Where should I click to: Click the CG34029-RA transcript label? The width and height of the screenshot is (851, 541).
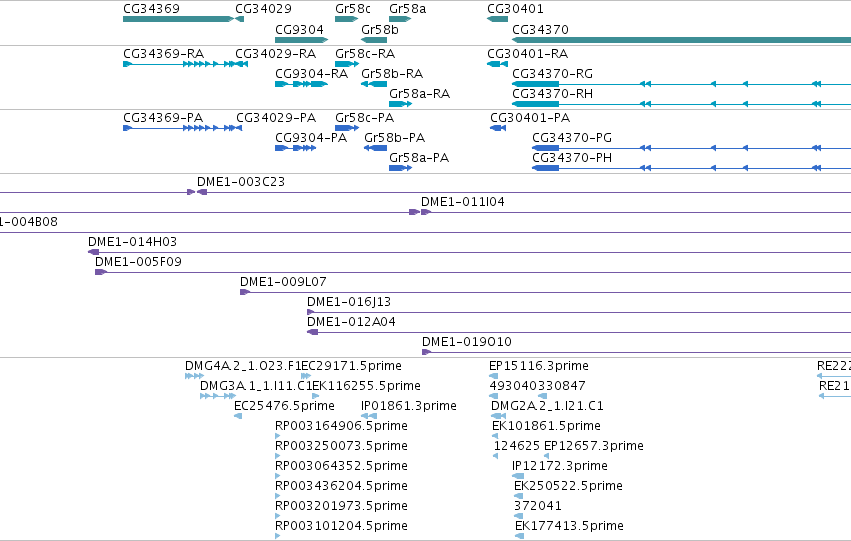(x=275, y=54)
